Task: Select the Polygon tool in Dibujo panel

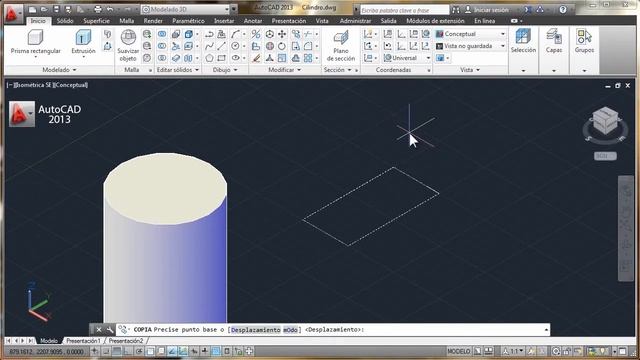Action: pyautogui.click(x=209, y=58)
